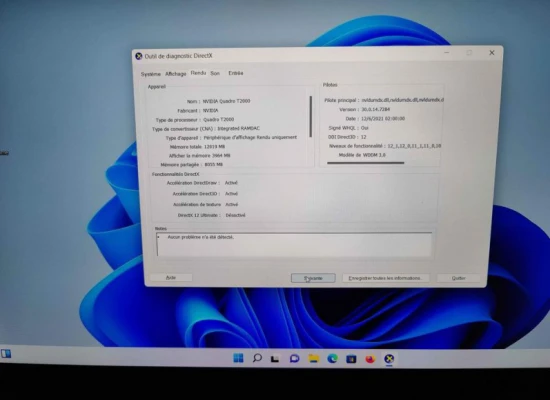Click the Pilote principal nvldumdx.dll value
Viewport: 550px width, 400px height.
click(402, 100)
